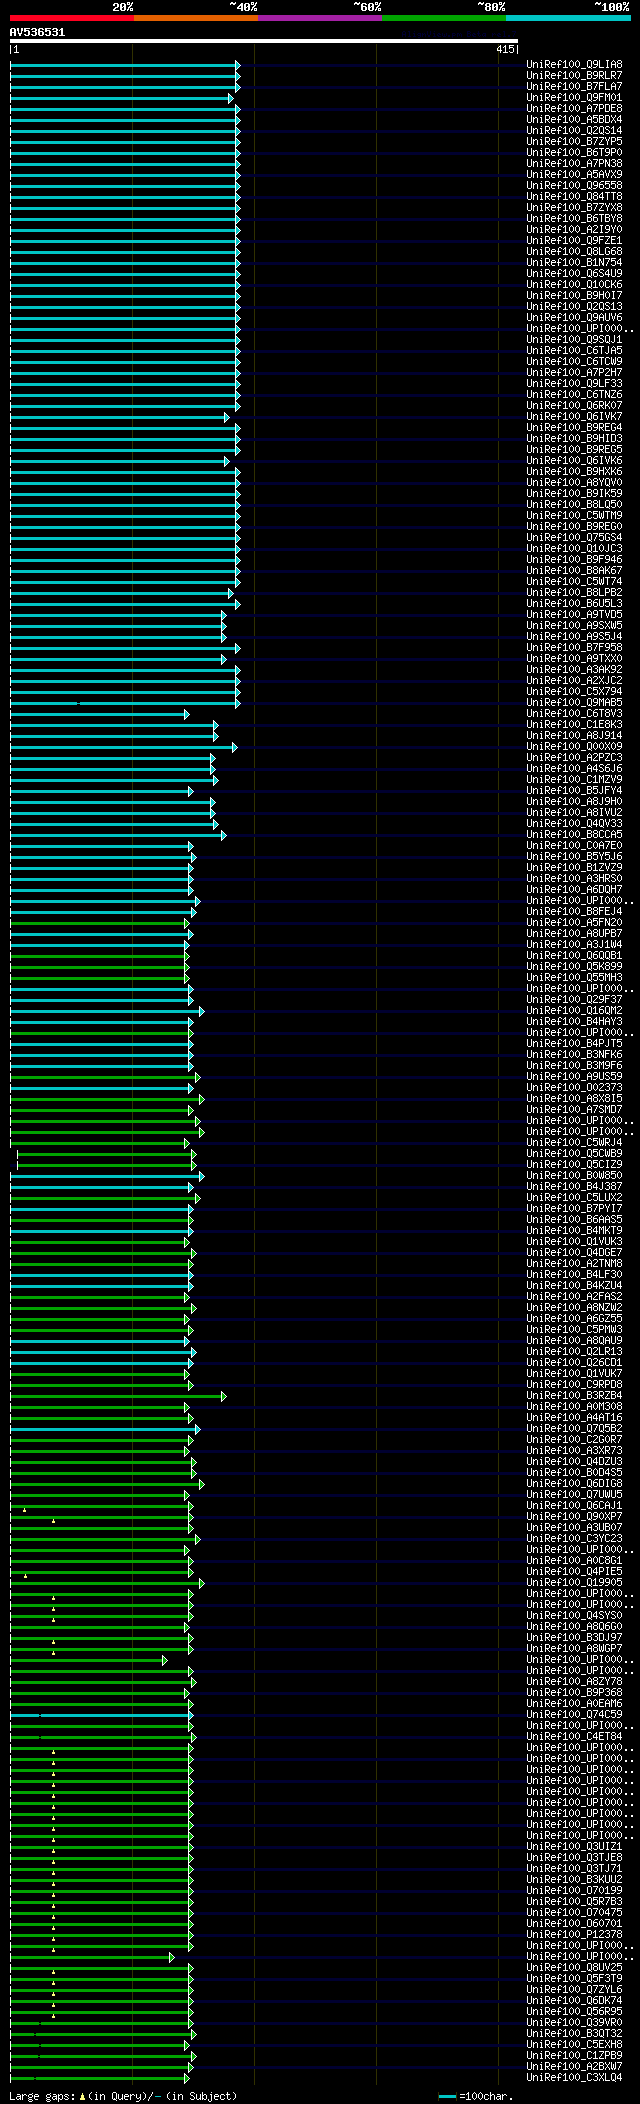Select hit label UniRef100_Q96558
This screenshot has width=640, height=2104.
tap(574, 186)
